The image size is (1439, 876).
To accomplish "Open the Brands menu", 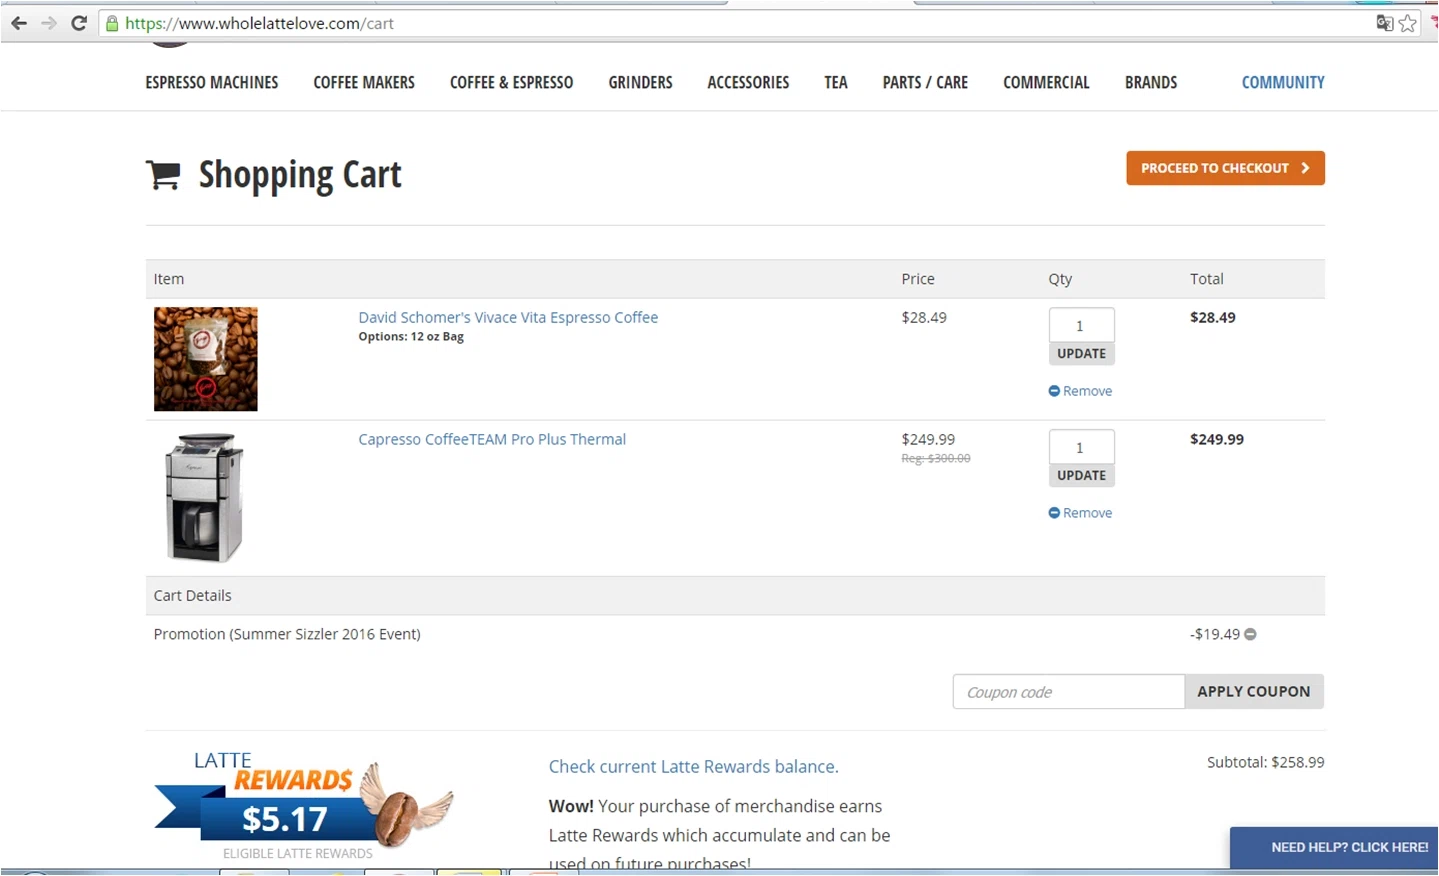I will [x=1151, y=82].
